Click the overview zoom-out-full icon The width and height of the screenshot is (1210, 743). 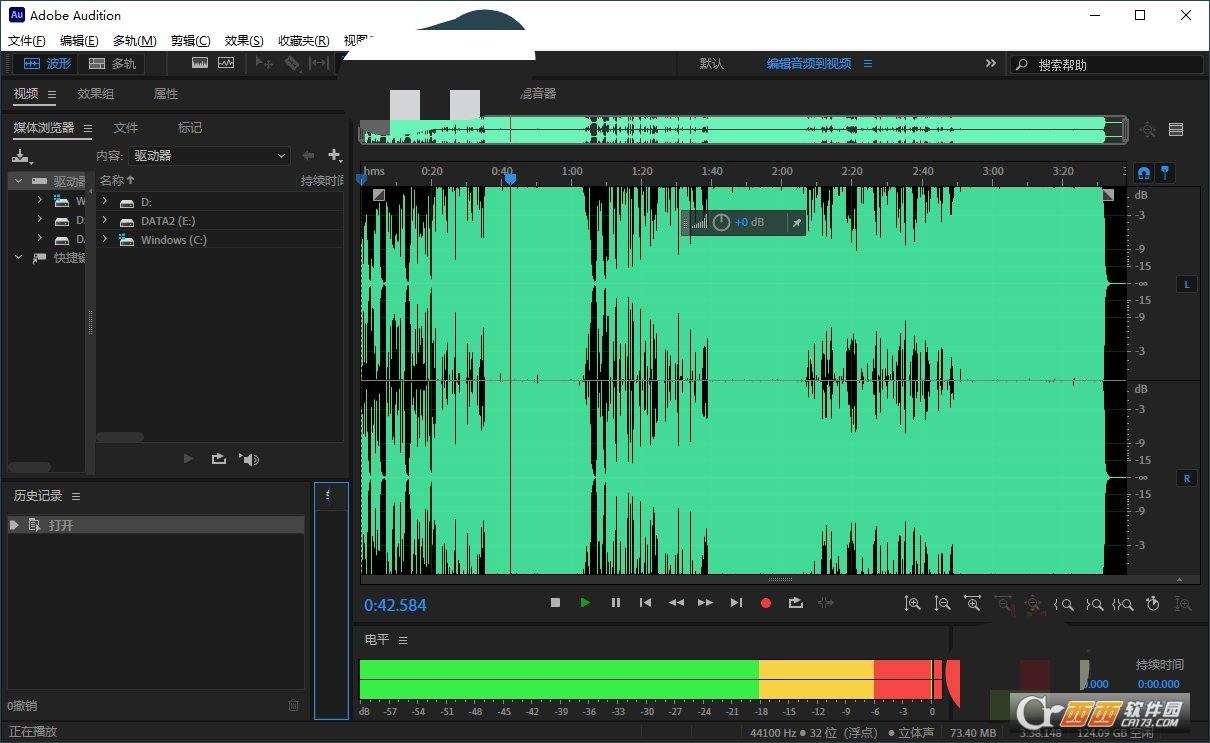(1147, 129)
